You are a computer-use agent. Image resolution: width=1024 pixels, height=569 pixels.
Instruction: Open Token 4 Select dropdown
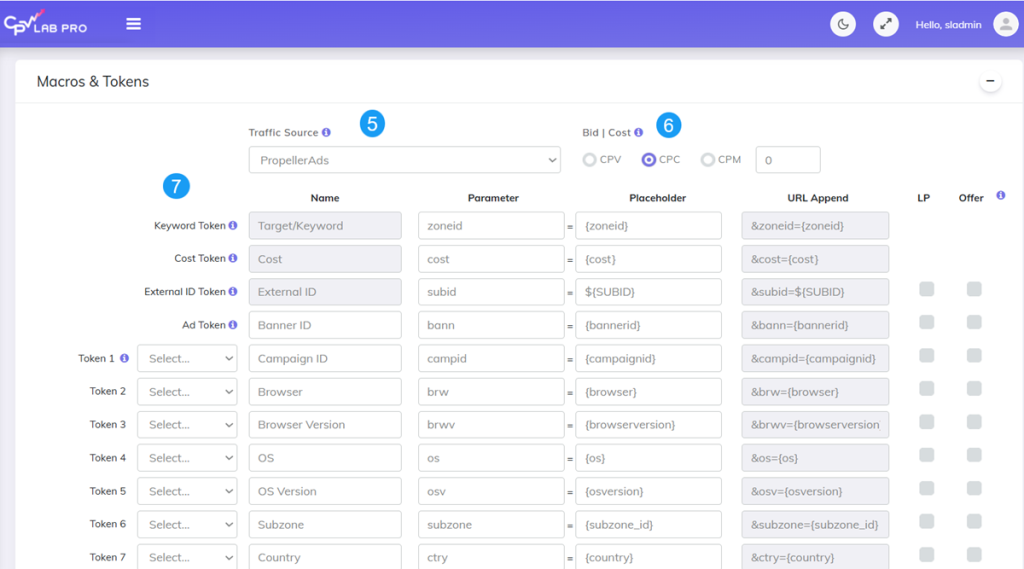[187, 458]
